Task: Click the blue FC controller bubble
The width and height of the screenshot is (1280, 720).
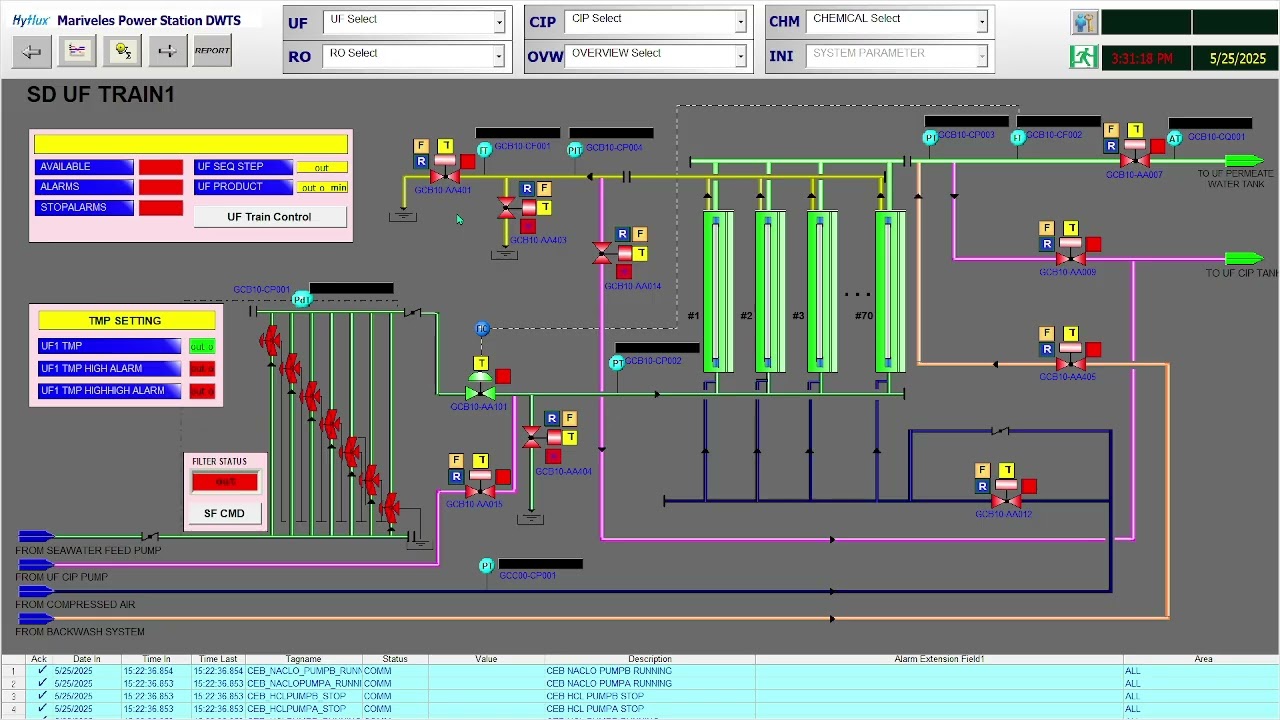Action: click(x=483, y=329)
